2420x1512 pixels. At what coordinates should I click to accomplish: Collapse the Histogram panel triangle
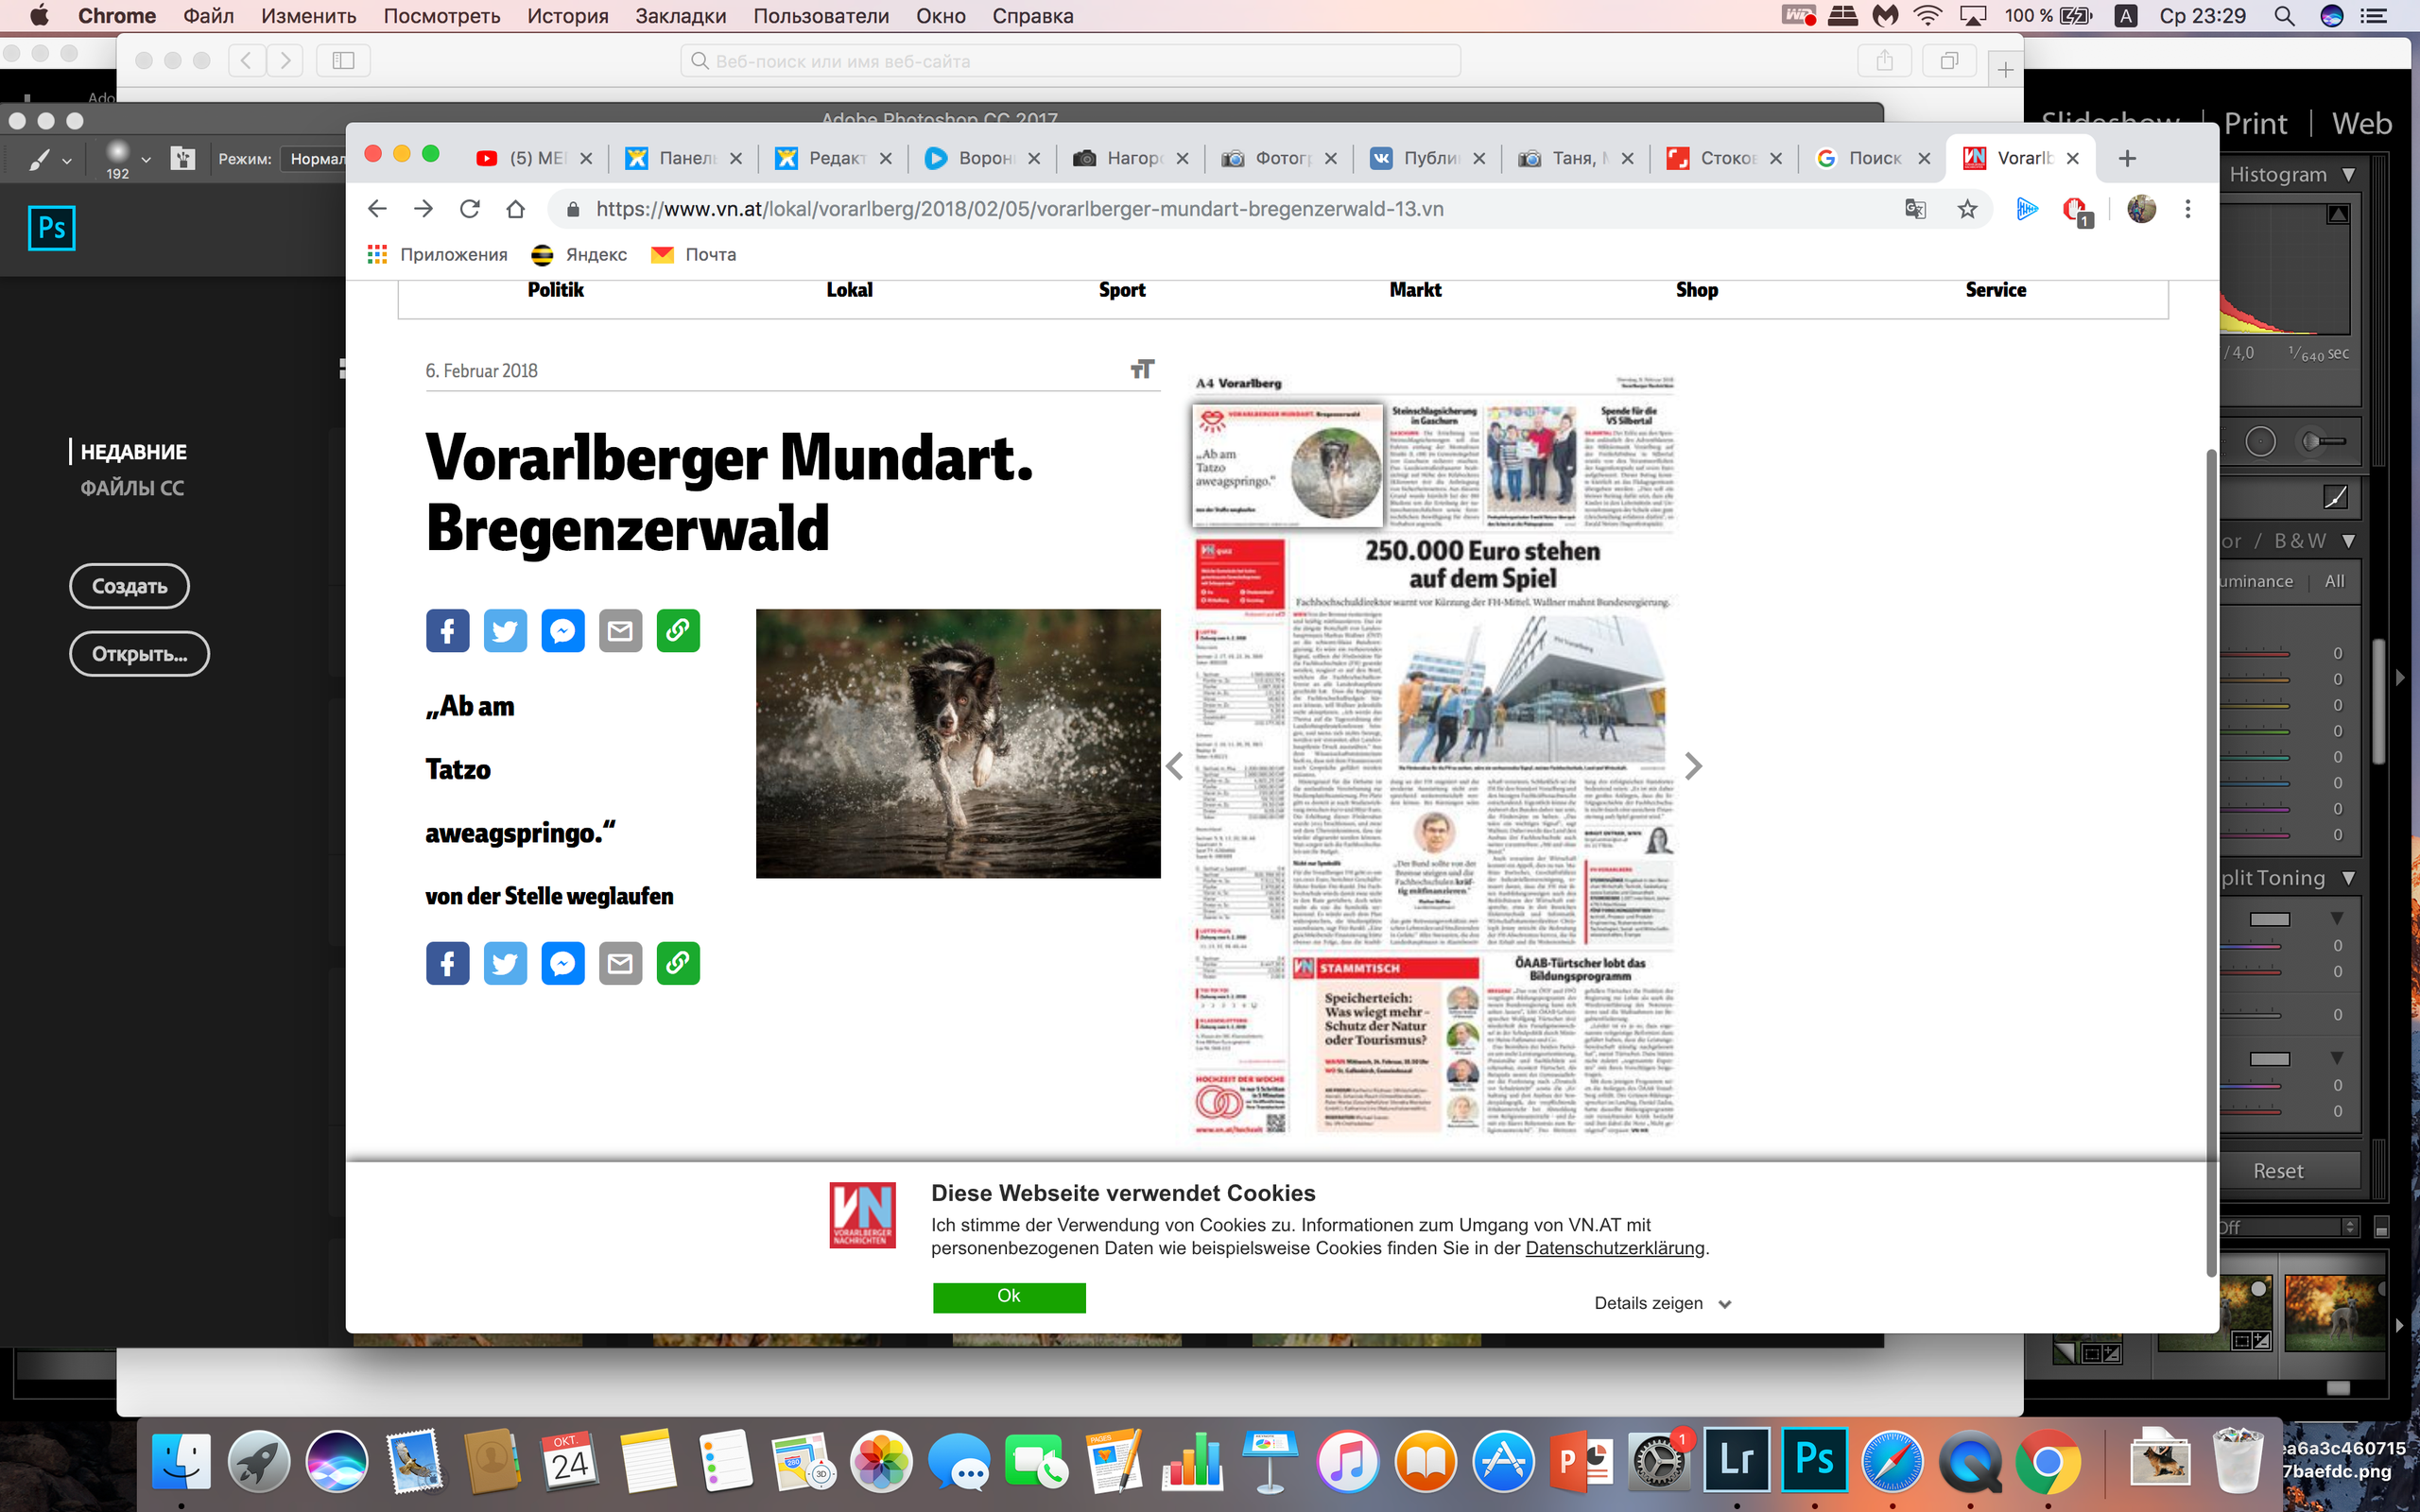pyautogui.click(x=2349, y=174)
